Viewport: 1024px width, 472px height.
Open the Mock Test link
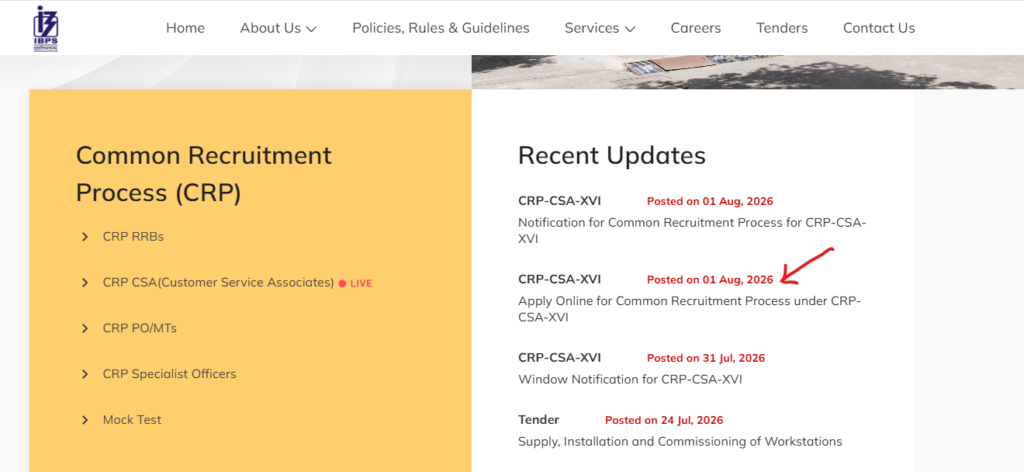[132, 420]
